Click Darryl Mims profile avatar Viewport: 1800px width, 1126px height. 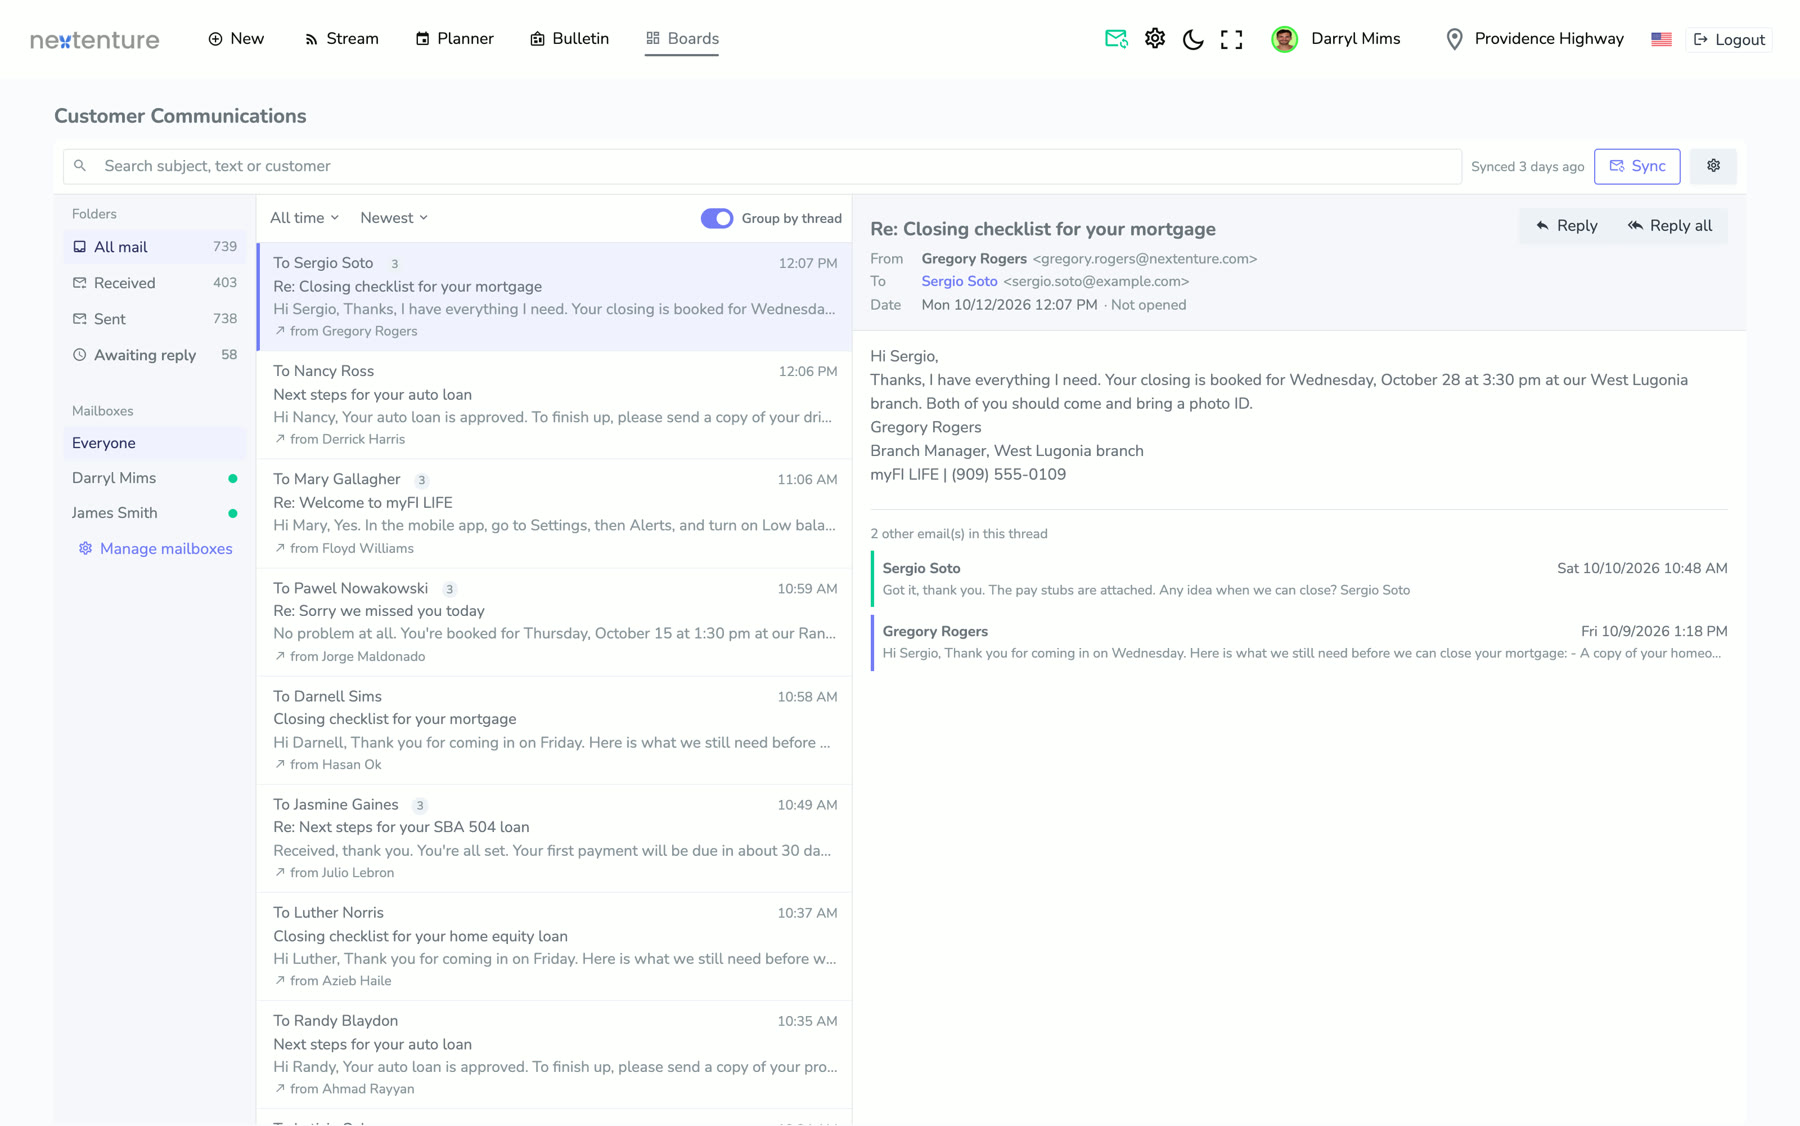(1285, 39)
